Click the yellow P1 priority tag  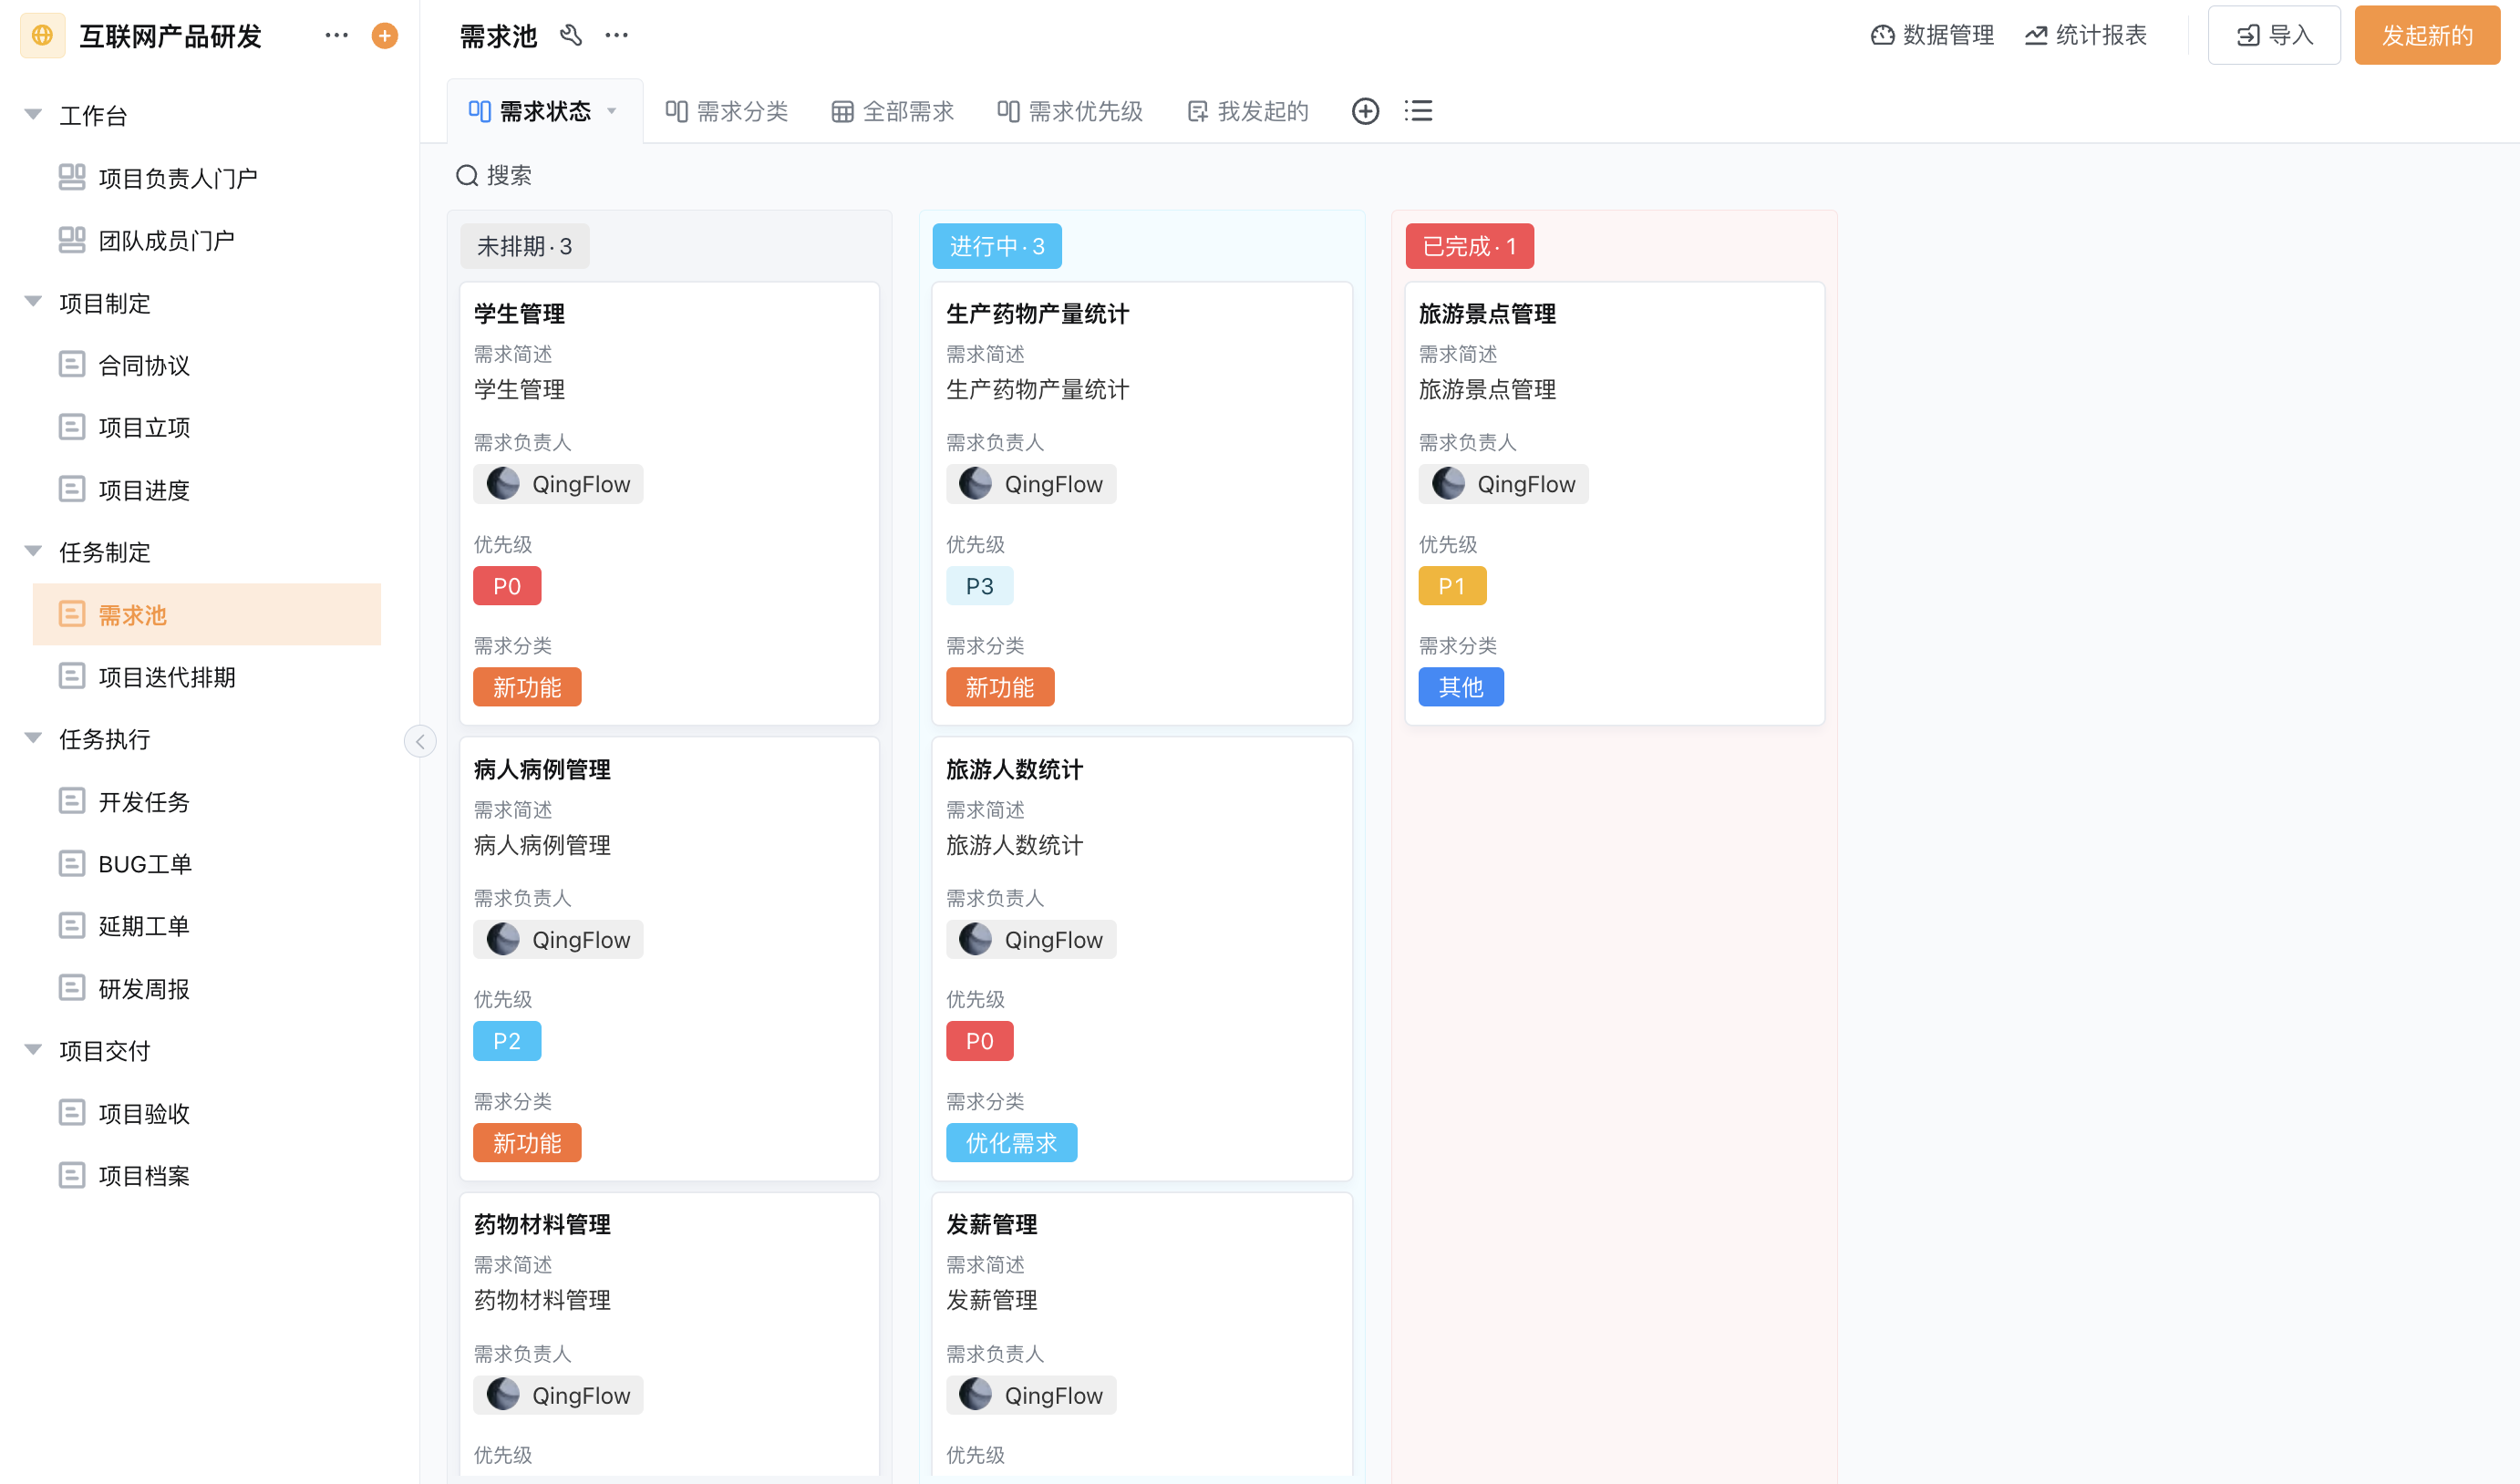click(1453, 586)
